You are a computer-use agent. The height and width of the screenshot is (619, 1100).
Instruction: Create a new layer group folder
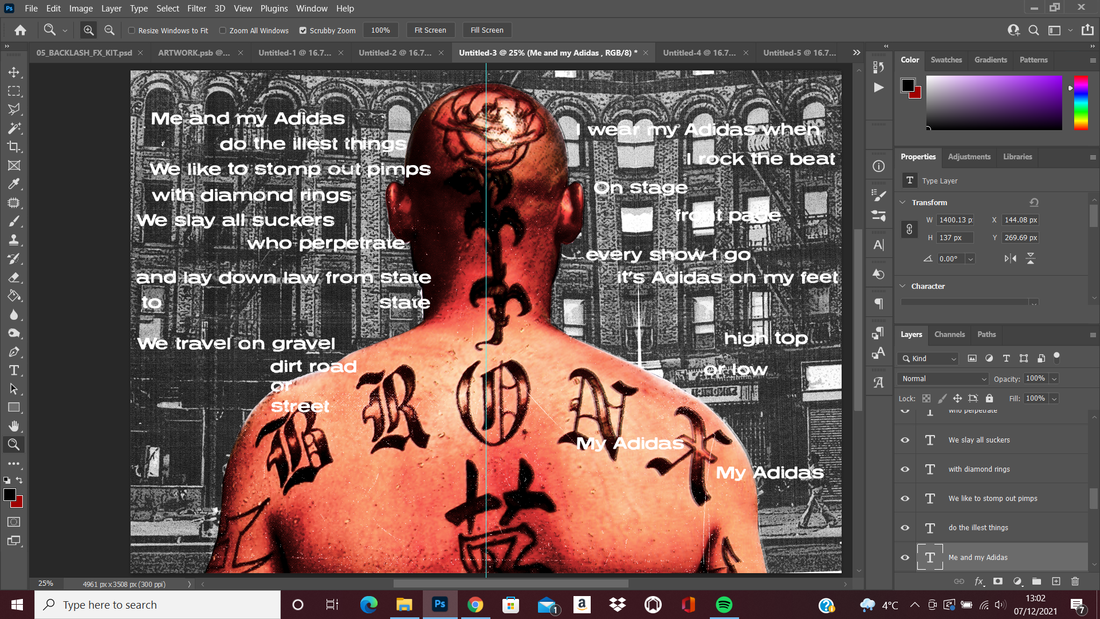(x=1036, y=581)
